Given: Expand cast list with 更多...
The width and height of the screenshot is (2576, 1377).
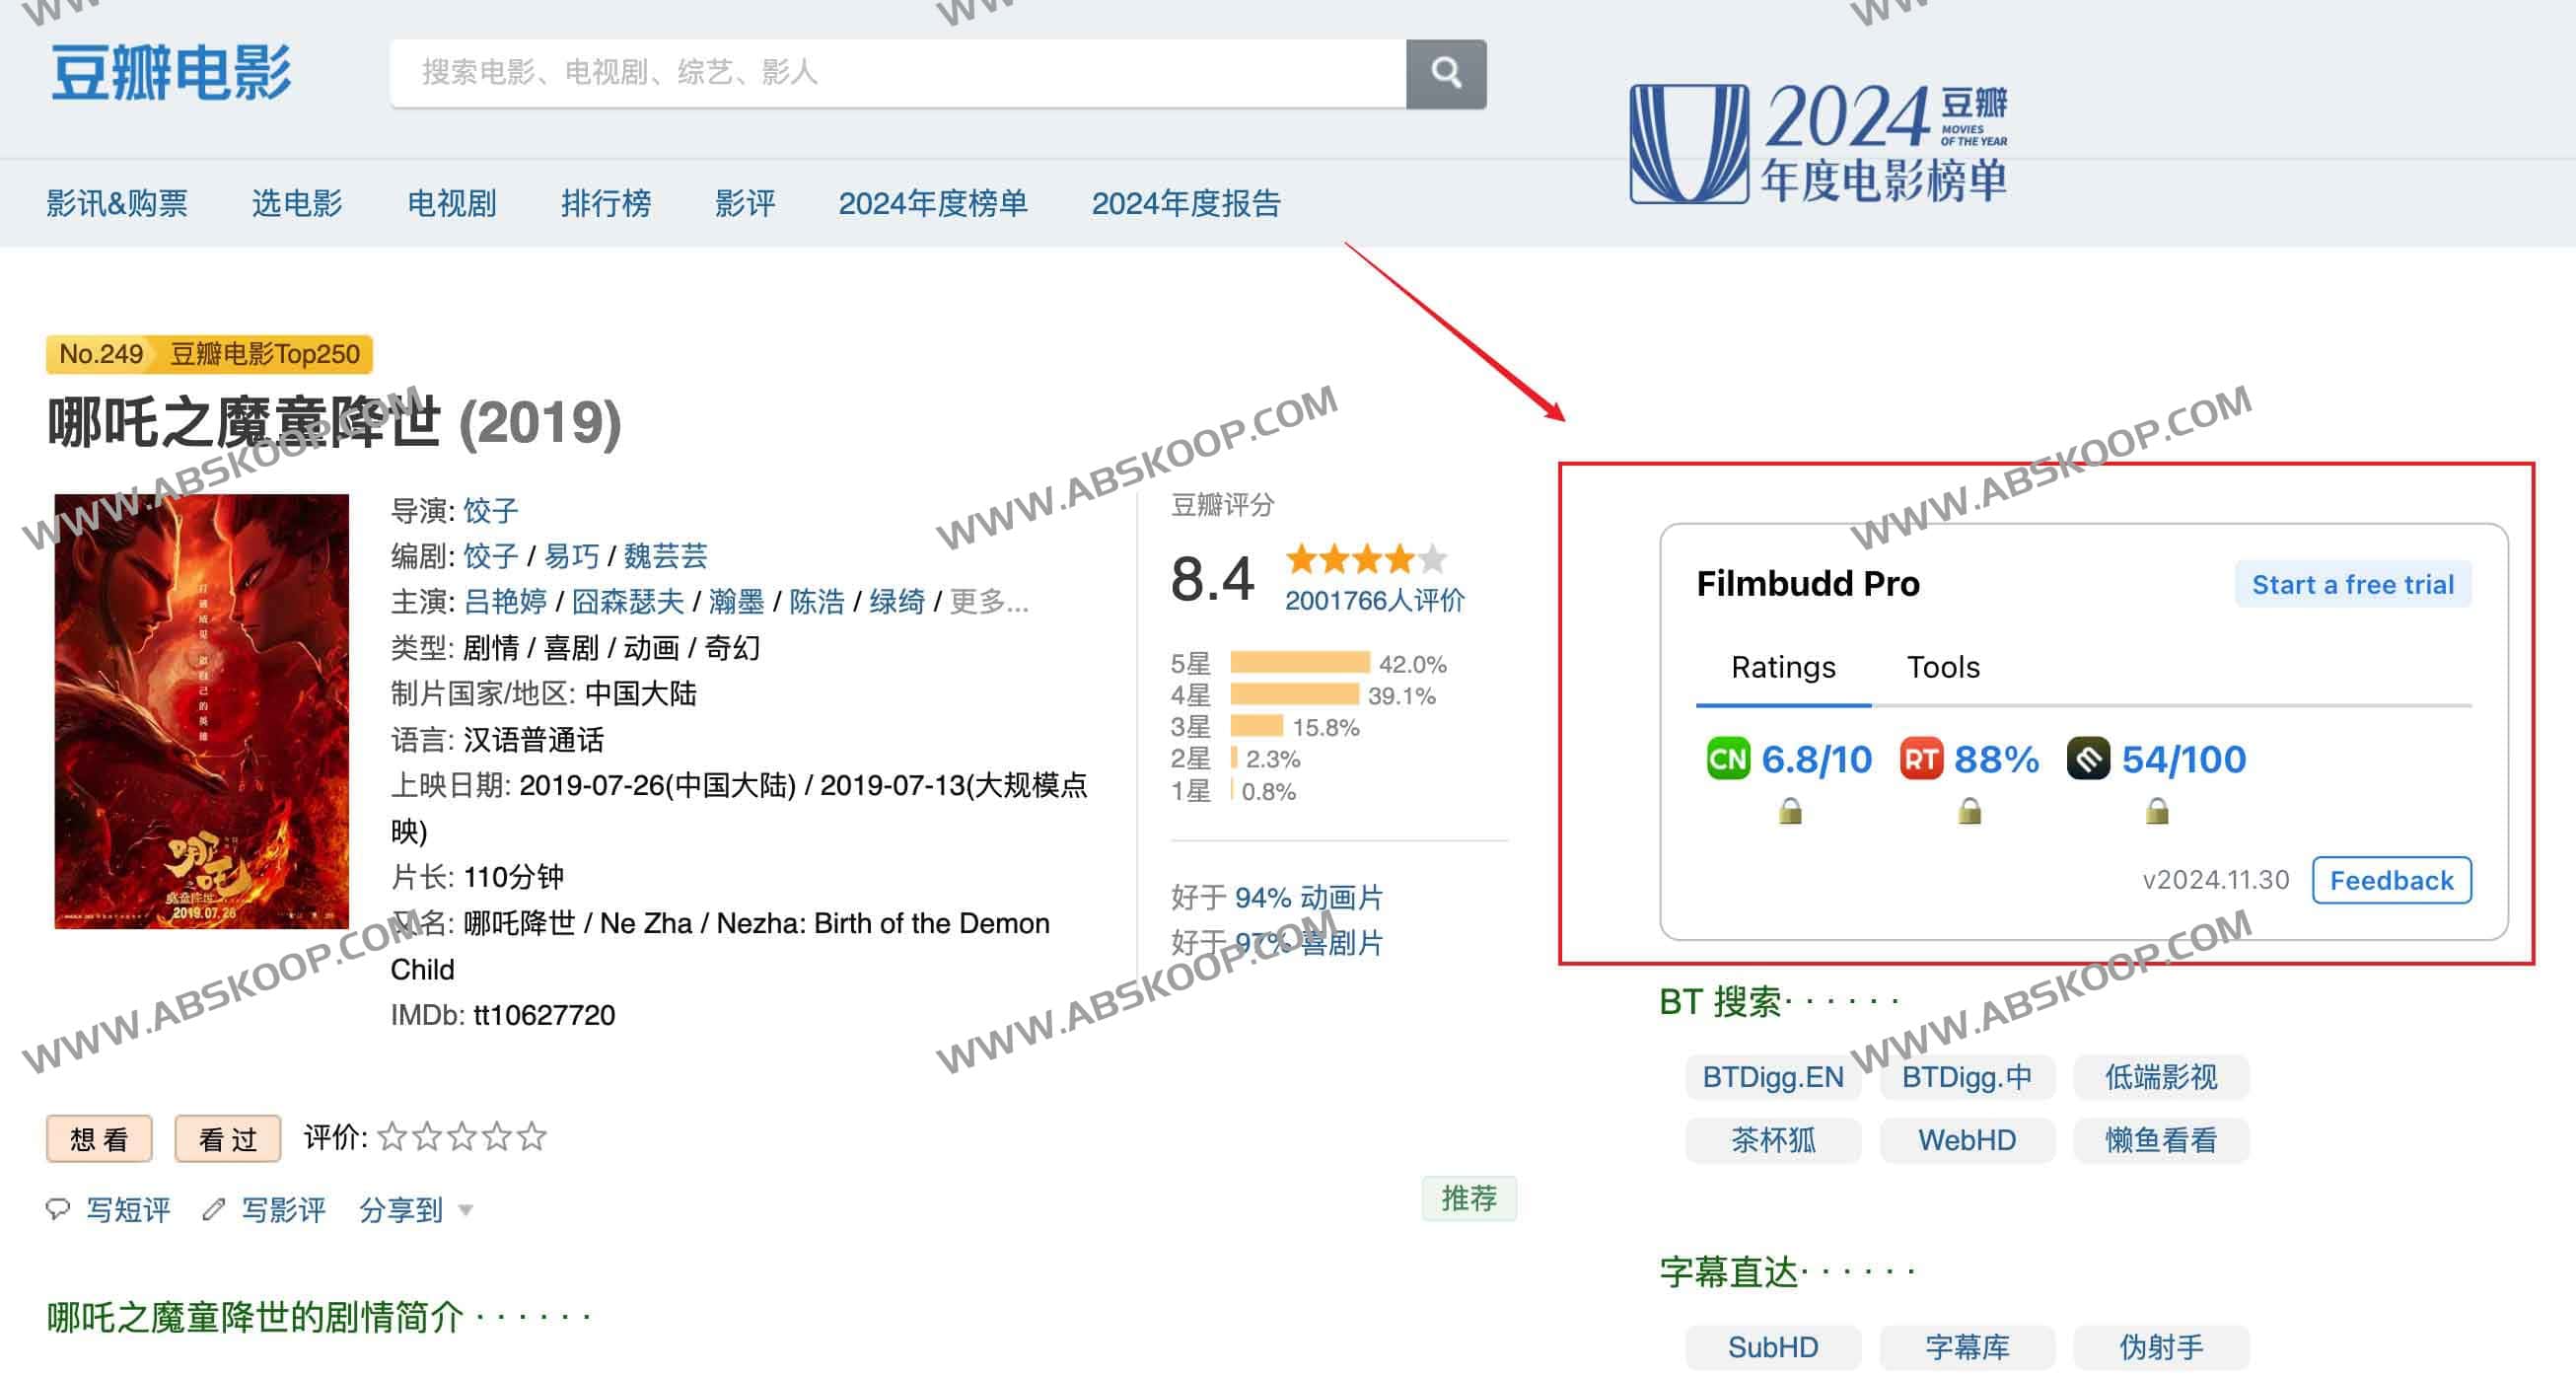Looking at the screenshot, I should [987, 602].
